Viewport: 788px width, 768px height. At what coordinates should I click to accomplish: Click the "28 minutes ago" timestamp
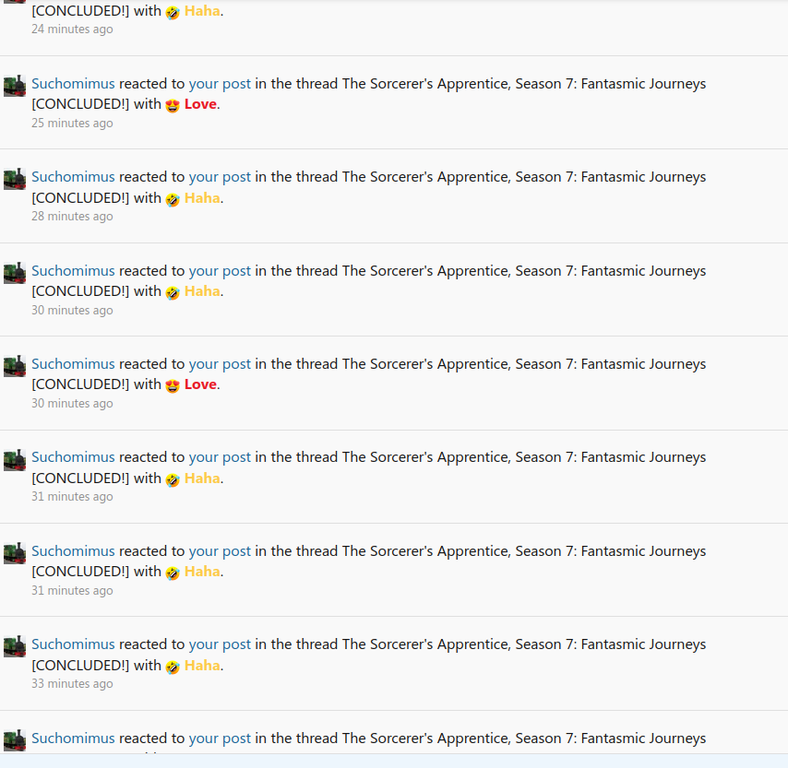[72, 216]
